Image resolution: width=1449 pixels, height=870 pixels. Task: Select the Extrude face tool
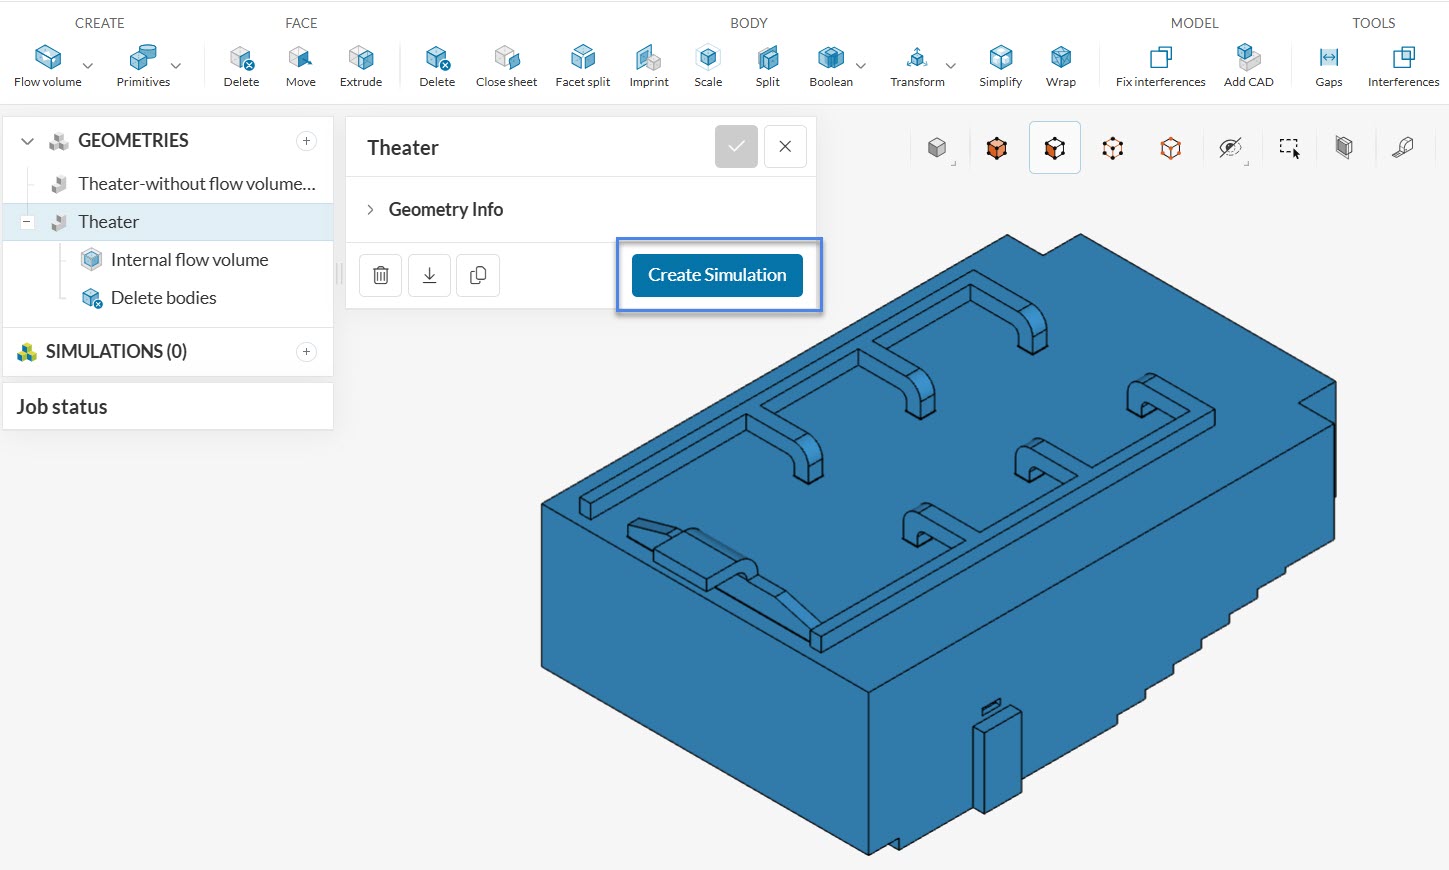pos(361,66)
